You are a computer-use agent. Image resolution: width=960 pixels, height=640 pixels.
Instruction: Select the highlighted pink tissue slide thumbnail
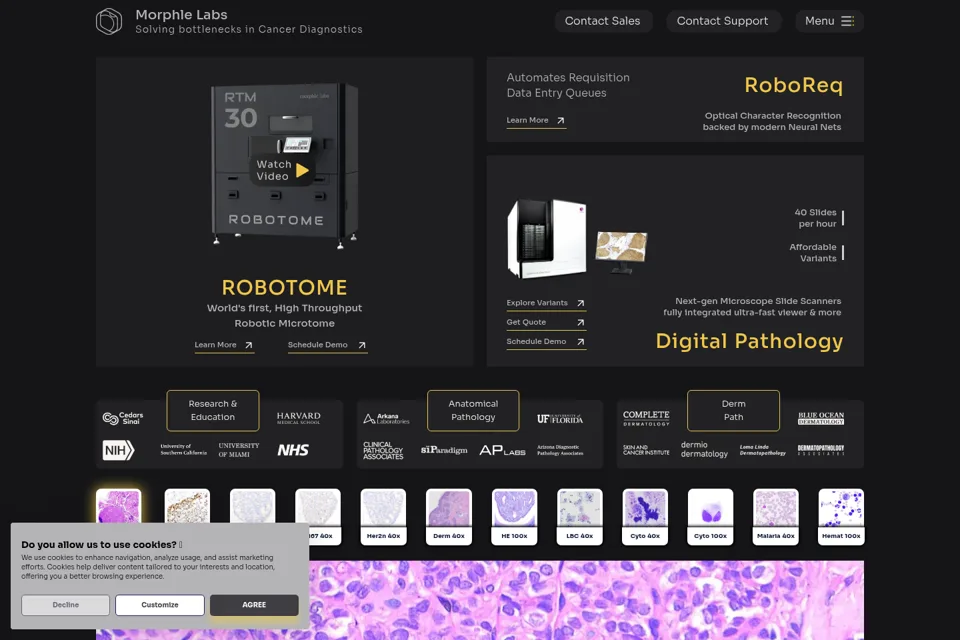click(119, 506)
